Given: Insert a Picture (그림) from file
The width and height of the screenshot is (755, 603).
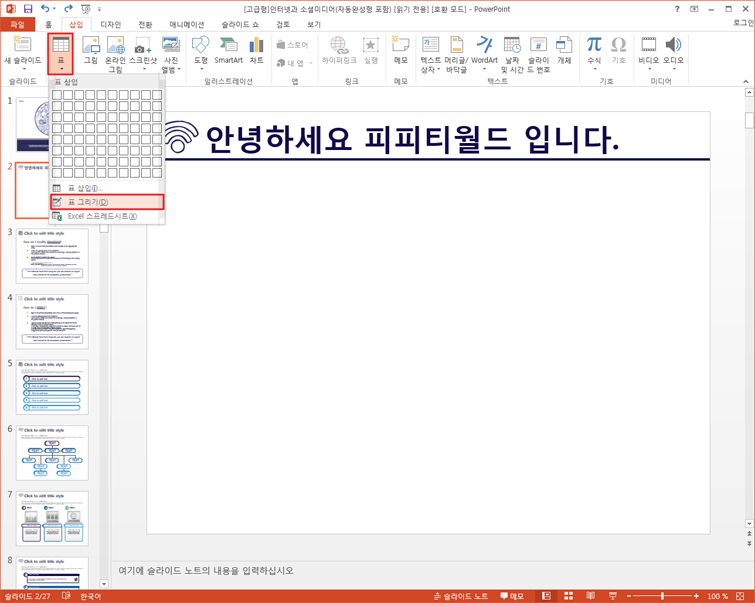Looking at the screenshot, I should point(91,50).
